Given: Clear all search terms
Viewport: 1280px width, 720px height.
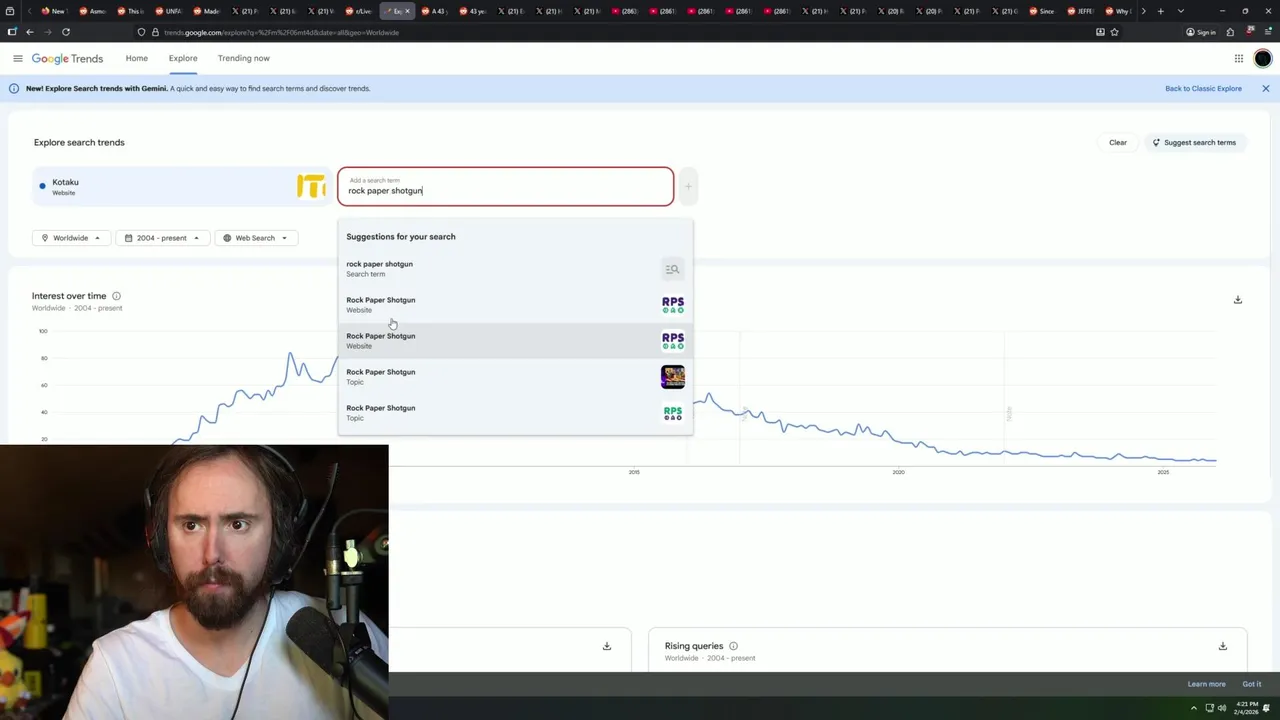Looking at the screenshot, I should click(x=1118, y=142).
